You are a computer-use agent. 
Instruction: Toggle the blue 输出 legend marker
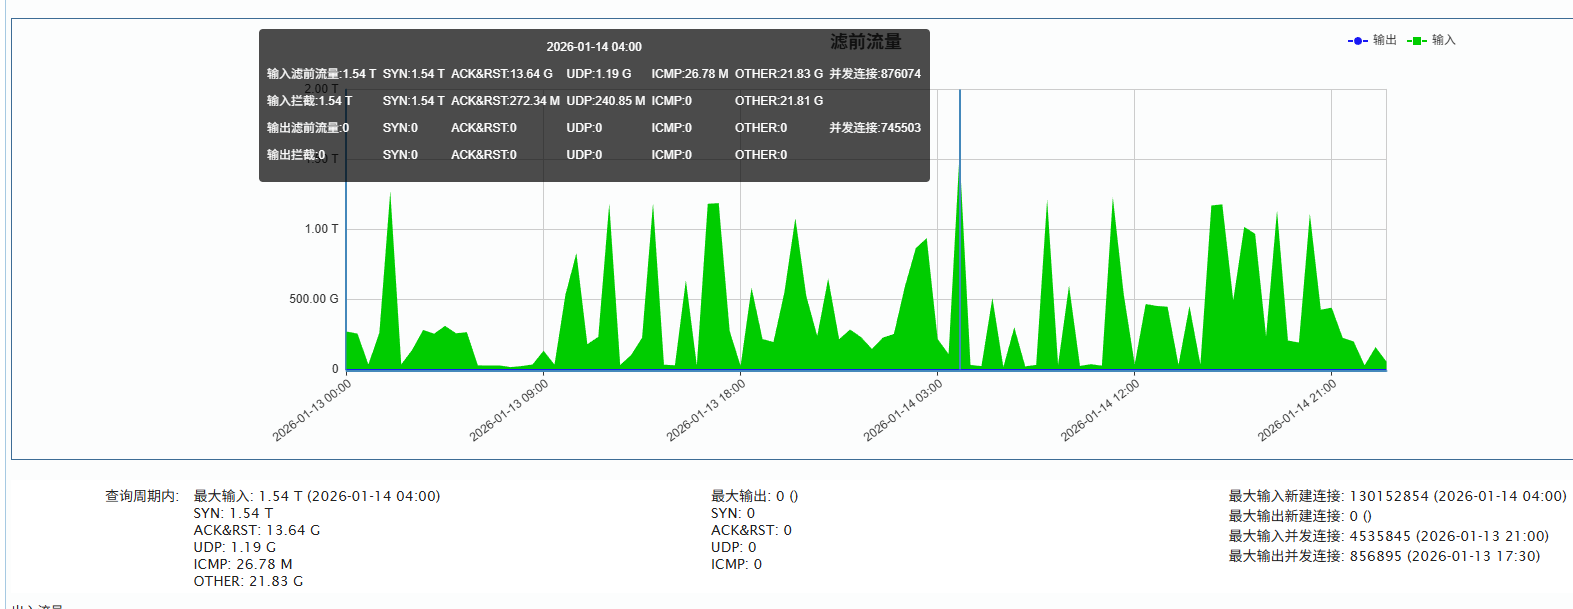(1358, 41)
